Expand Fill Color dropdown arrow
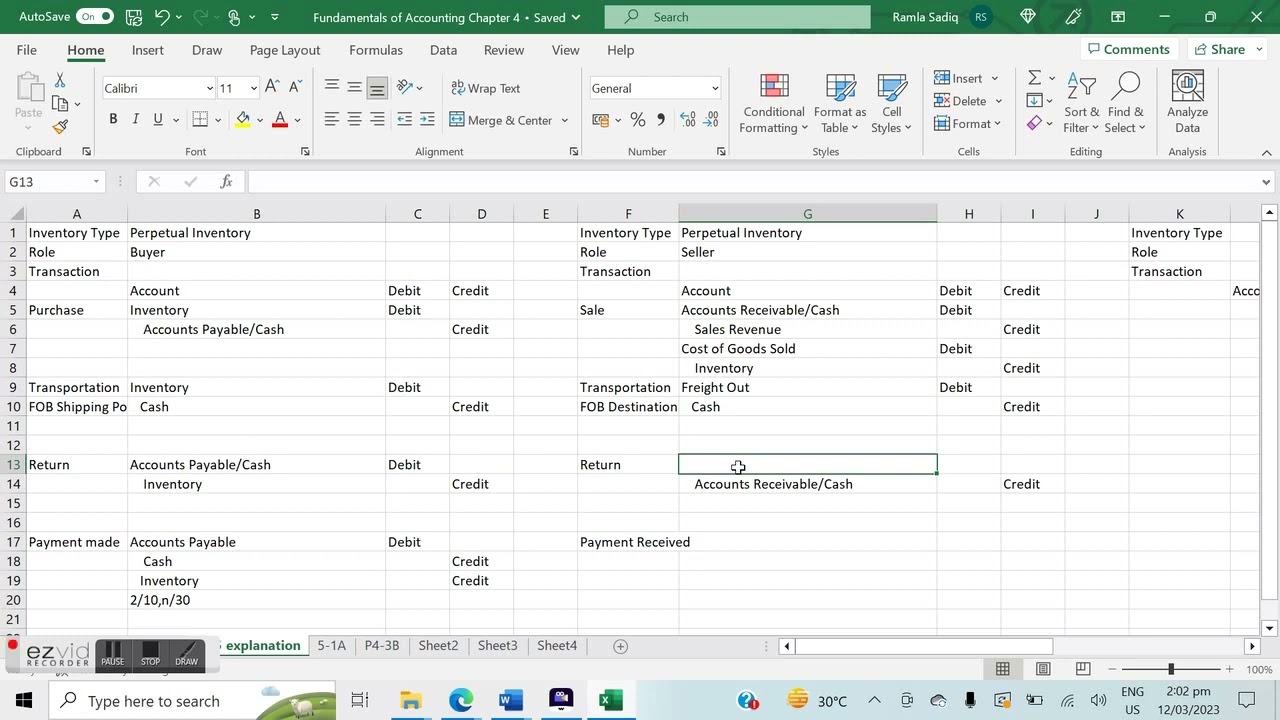Screen dimensions: 1280x720 (x=260, y=120)
